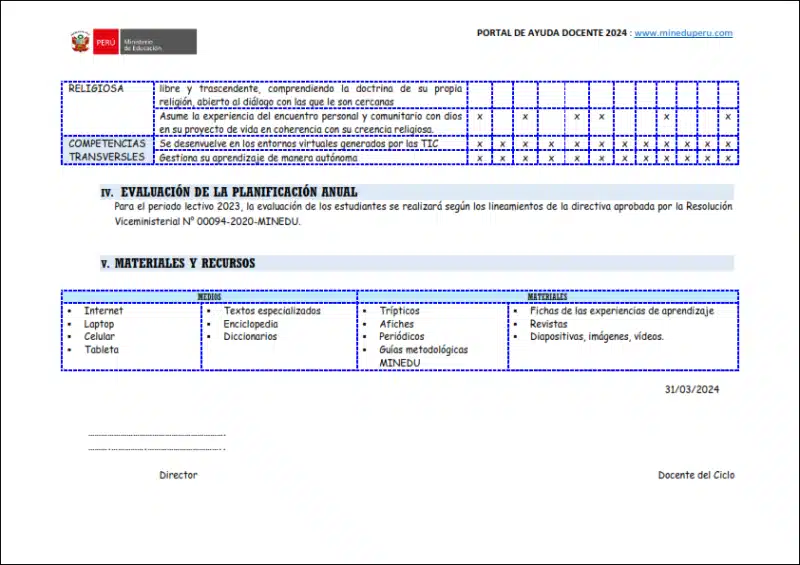The image size is (800, 565).
Task: Click the Docente del Ciclo label
Action: 695,475
